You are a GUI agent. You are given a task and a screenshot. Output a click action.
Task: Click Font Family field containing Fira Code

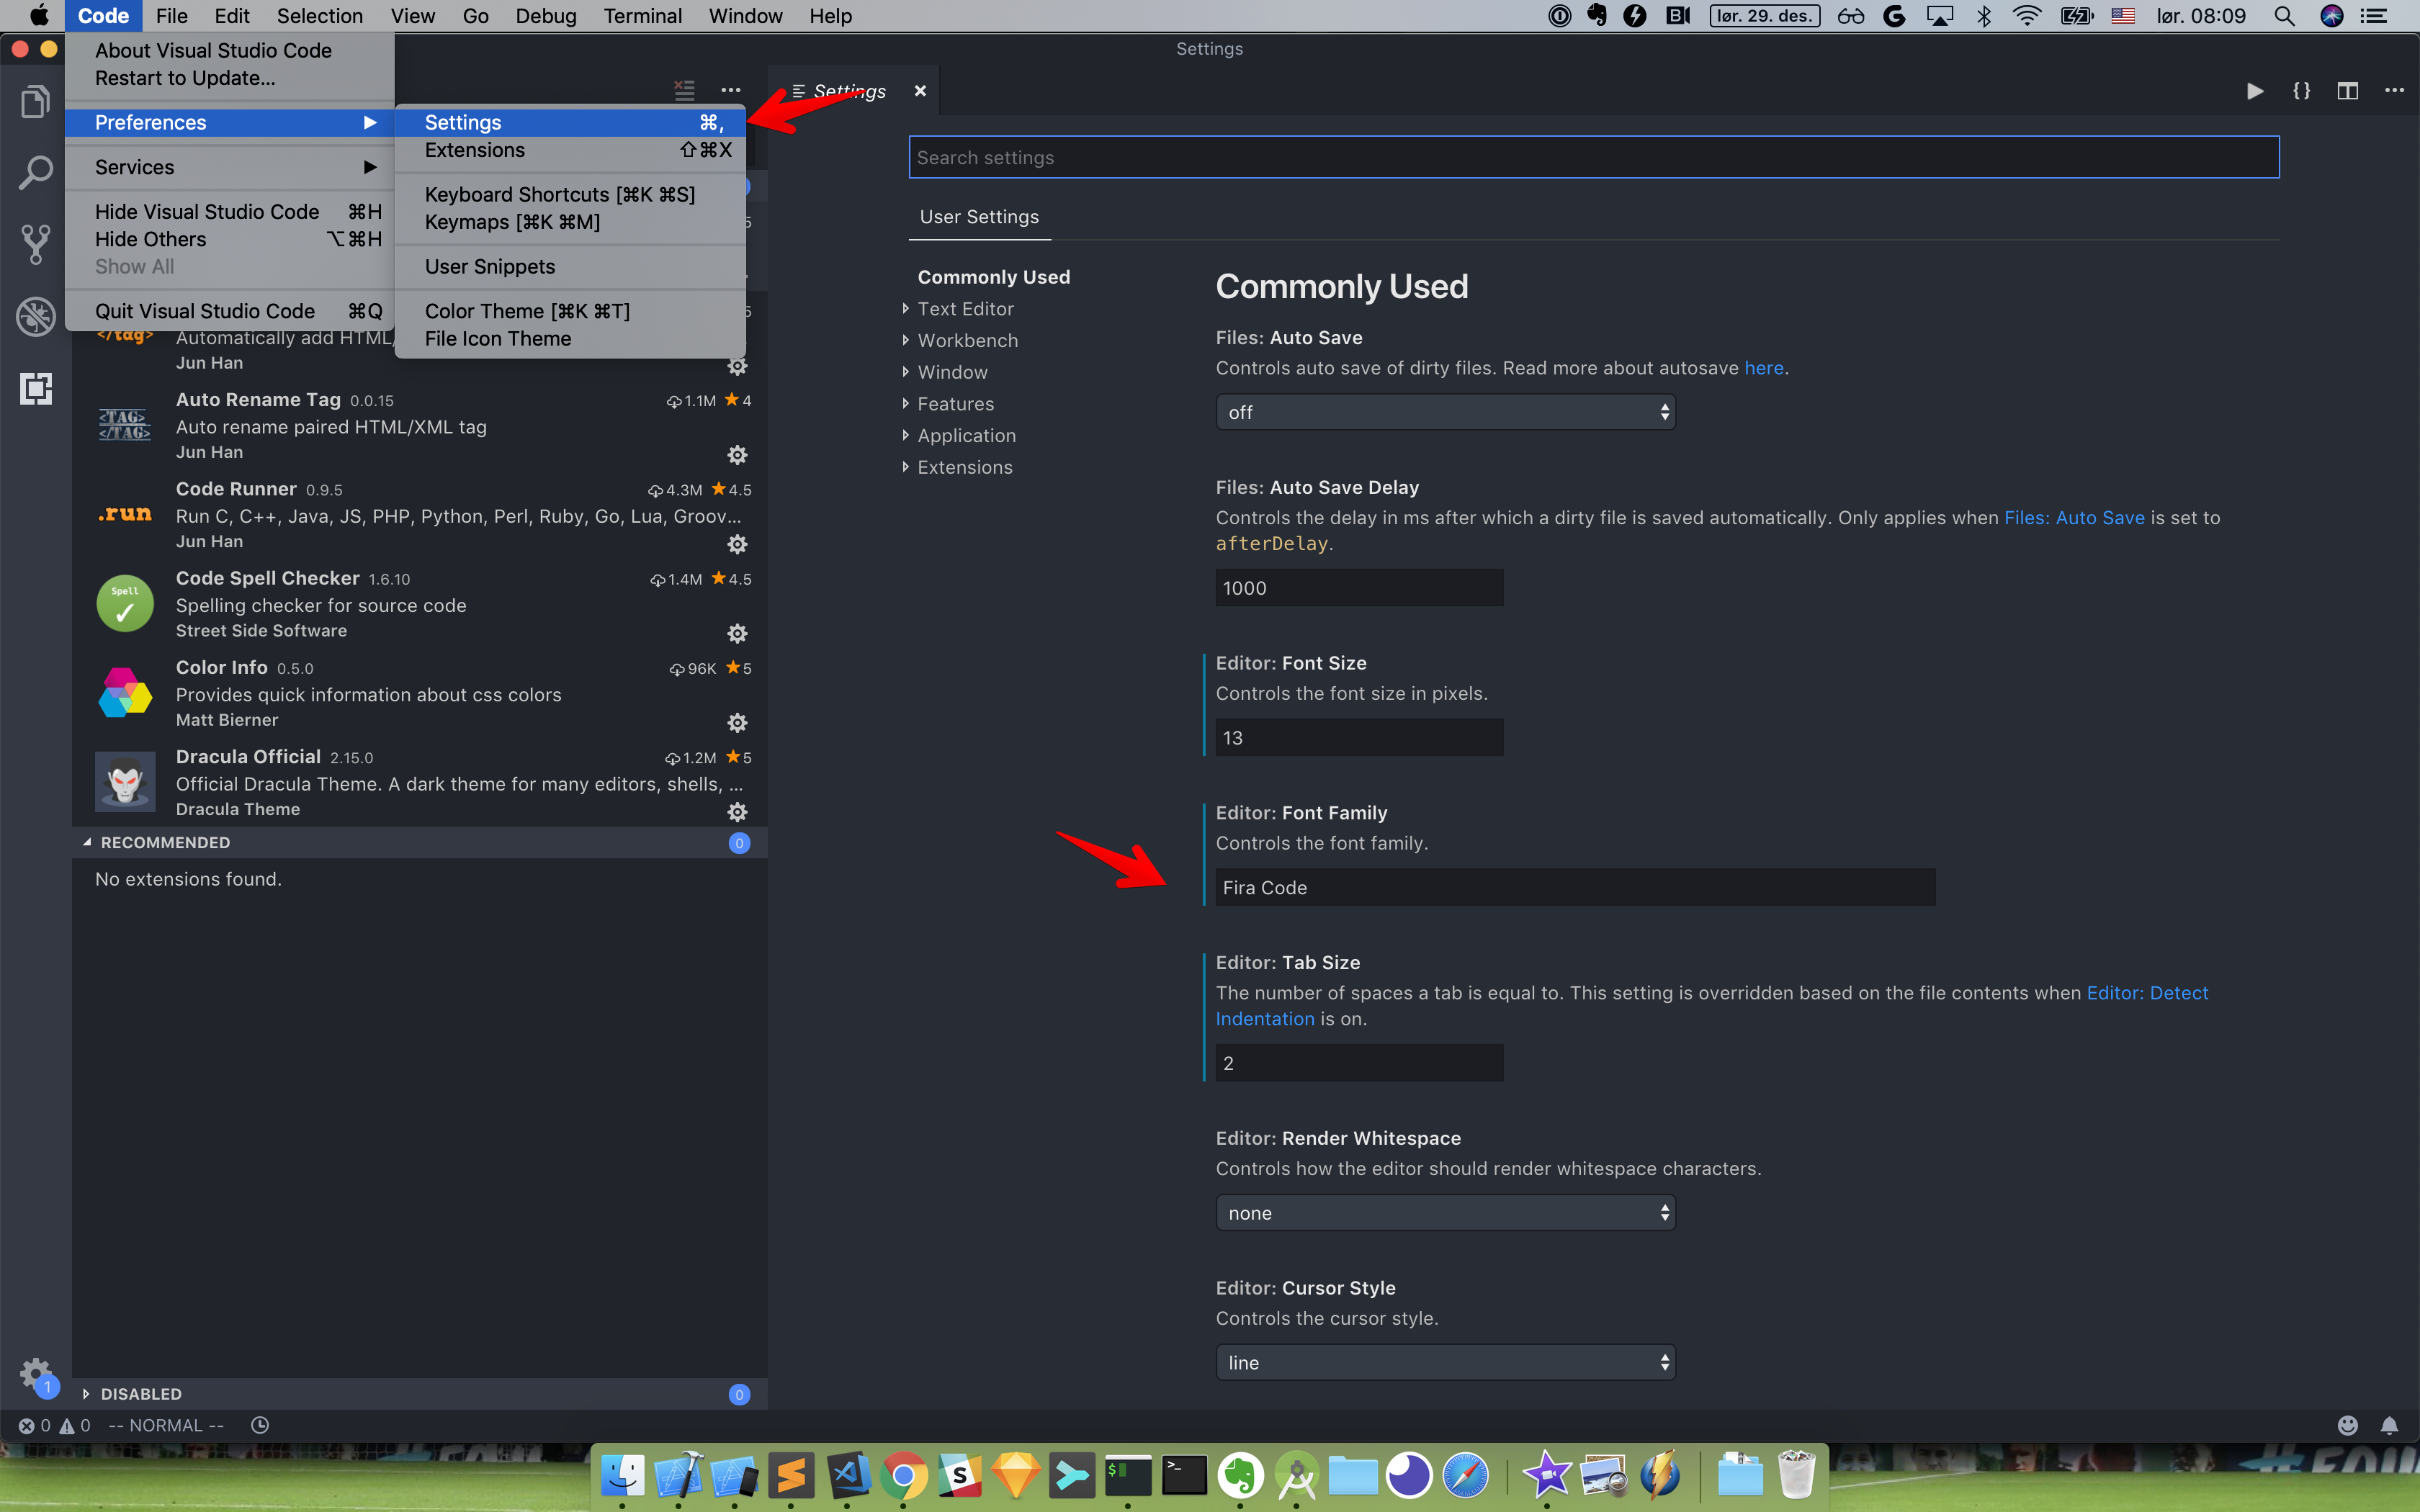click(1575, 887)
